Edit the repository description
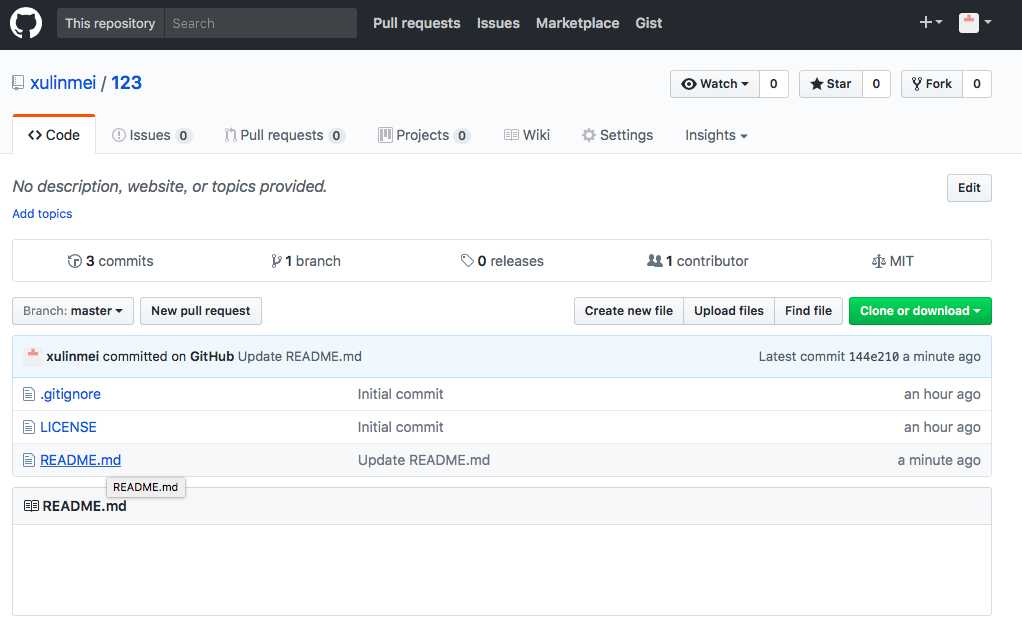This screenshot has height=642, width=1022. (x=969, y=188)
